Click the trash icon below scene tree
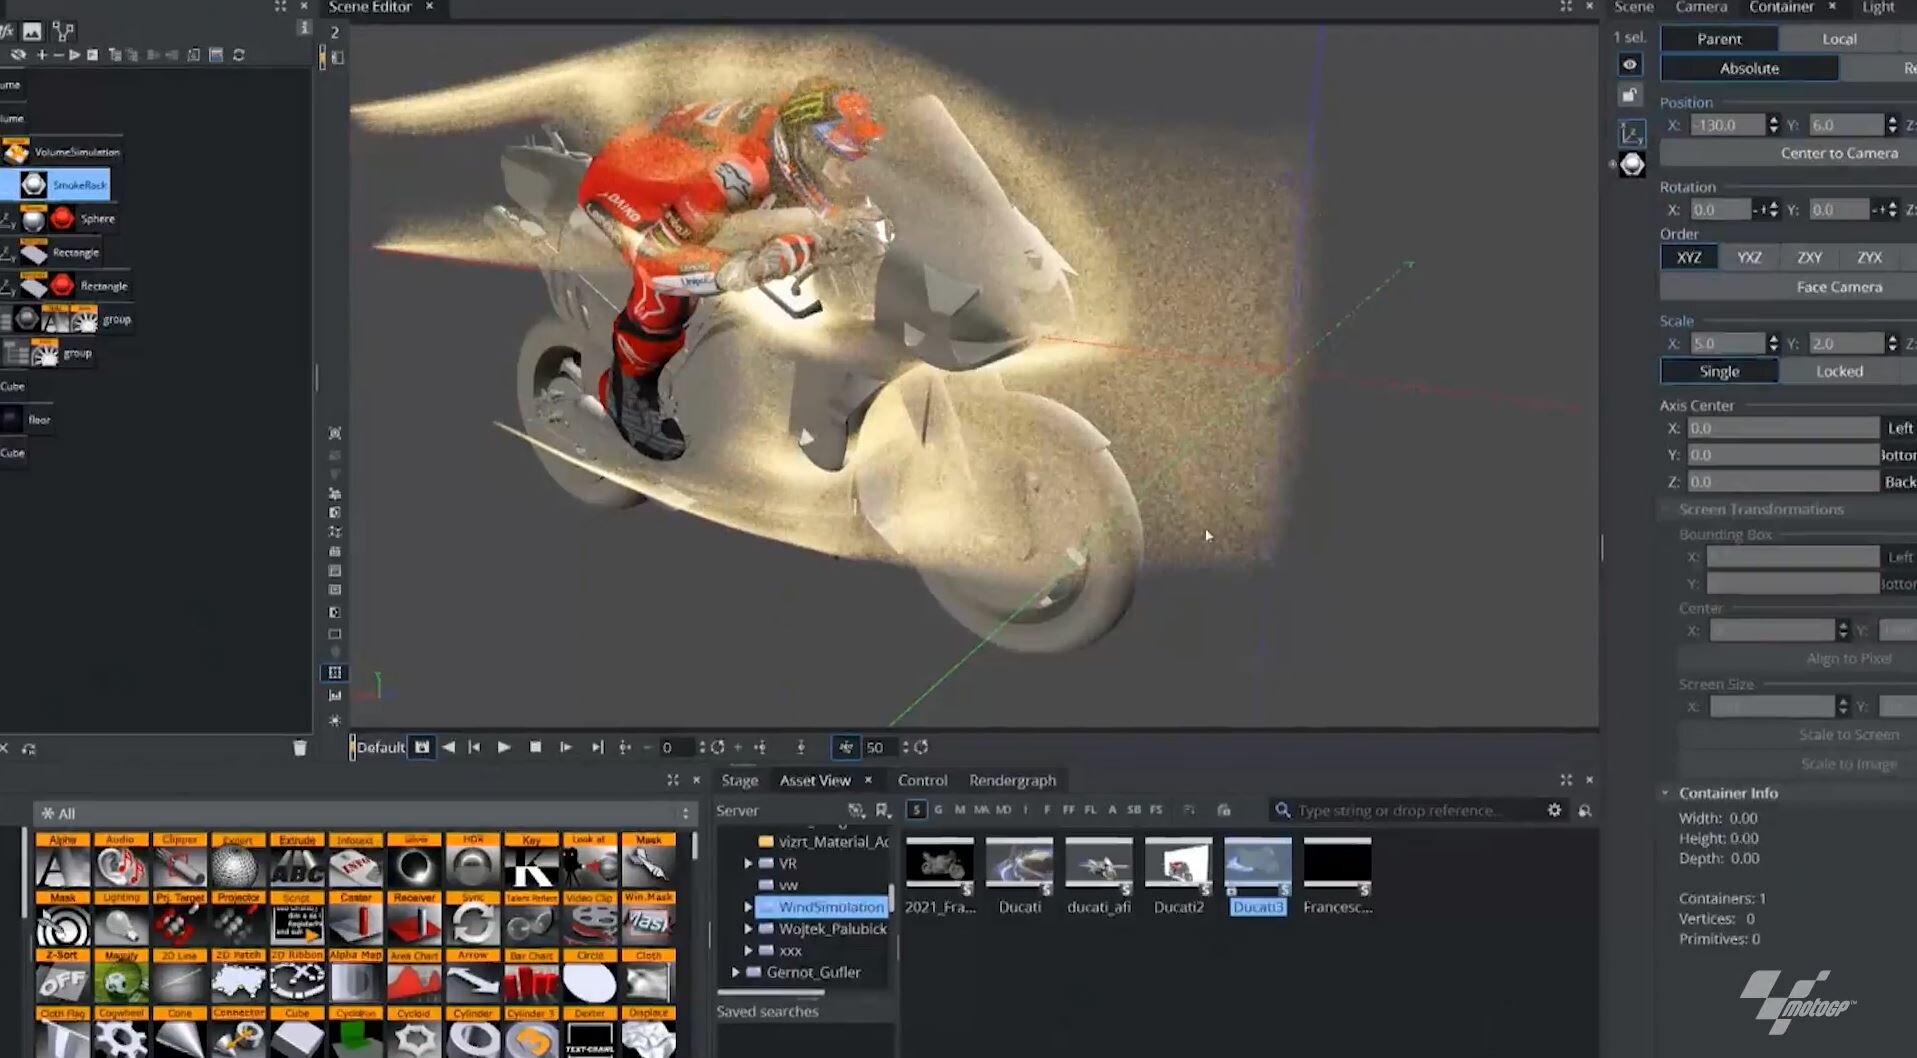 [299, 748]
